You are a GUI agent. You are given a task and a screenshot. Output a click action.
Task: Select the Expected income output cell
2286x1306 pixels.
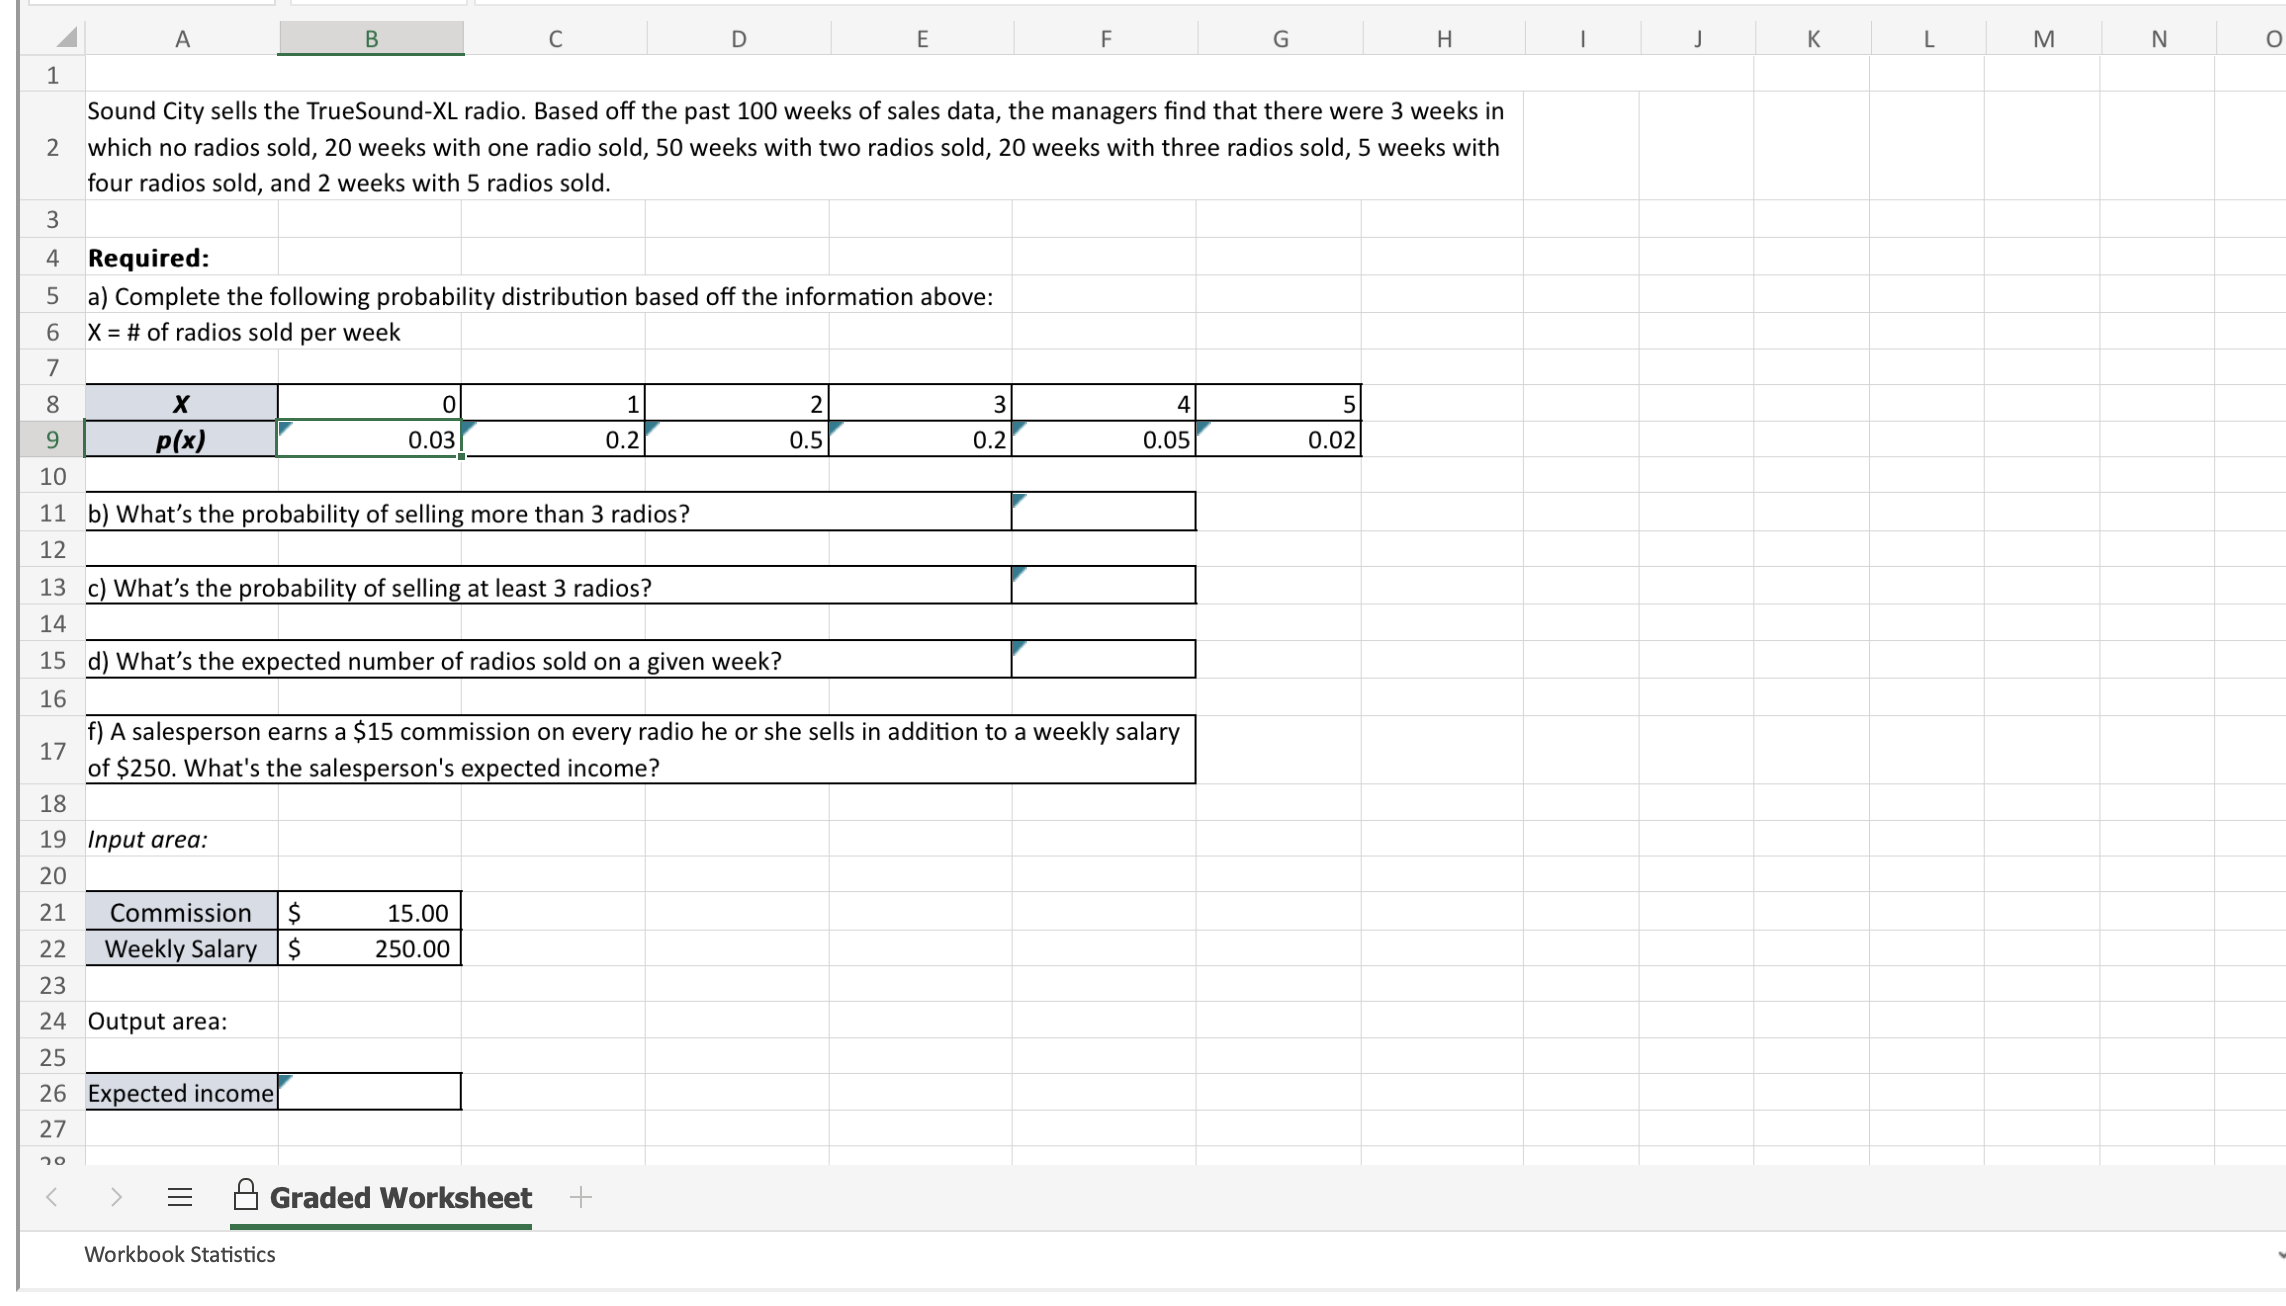(370, 1092)
